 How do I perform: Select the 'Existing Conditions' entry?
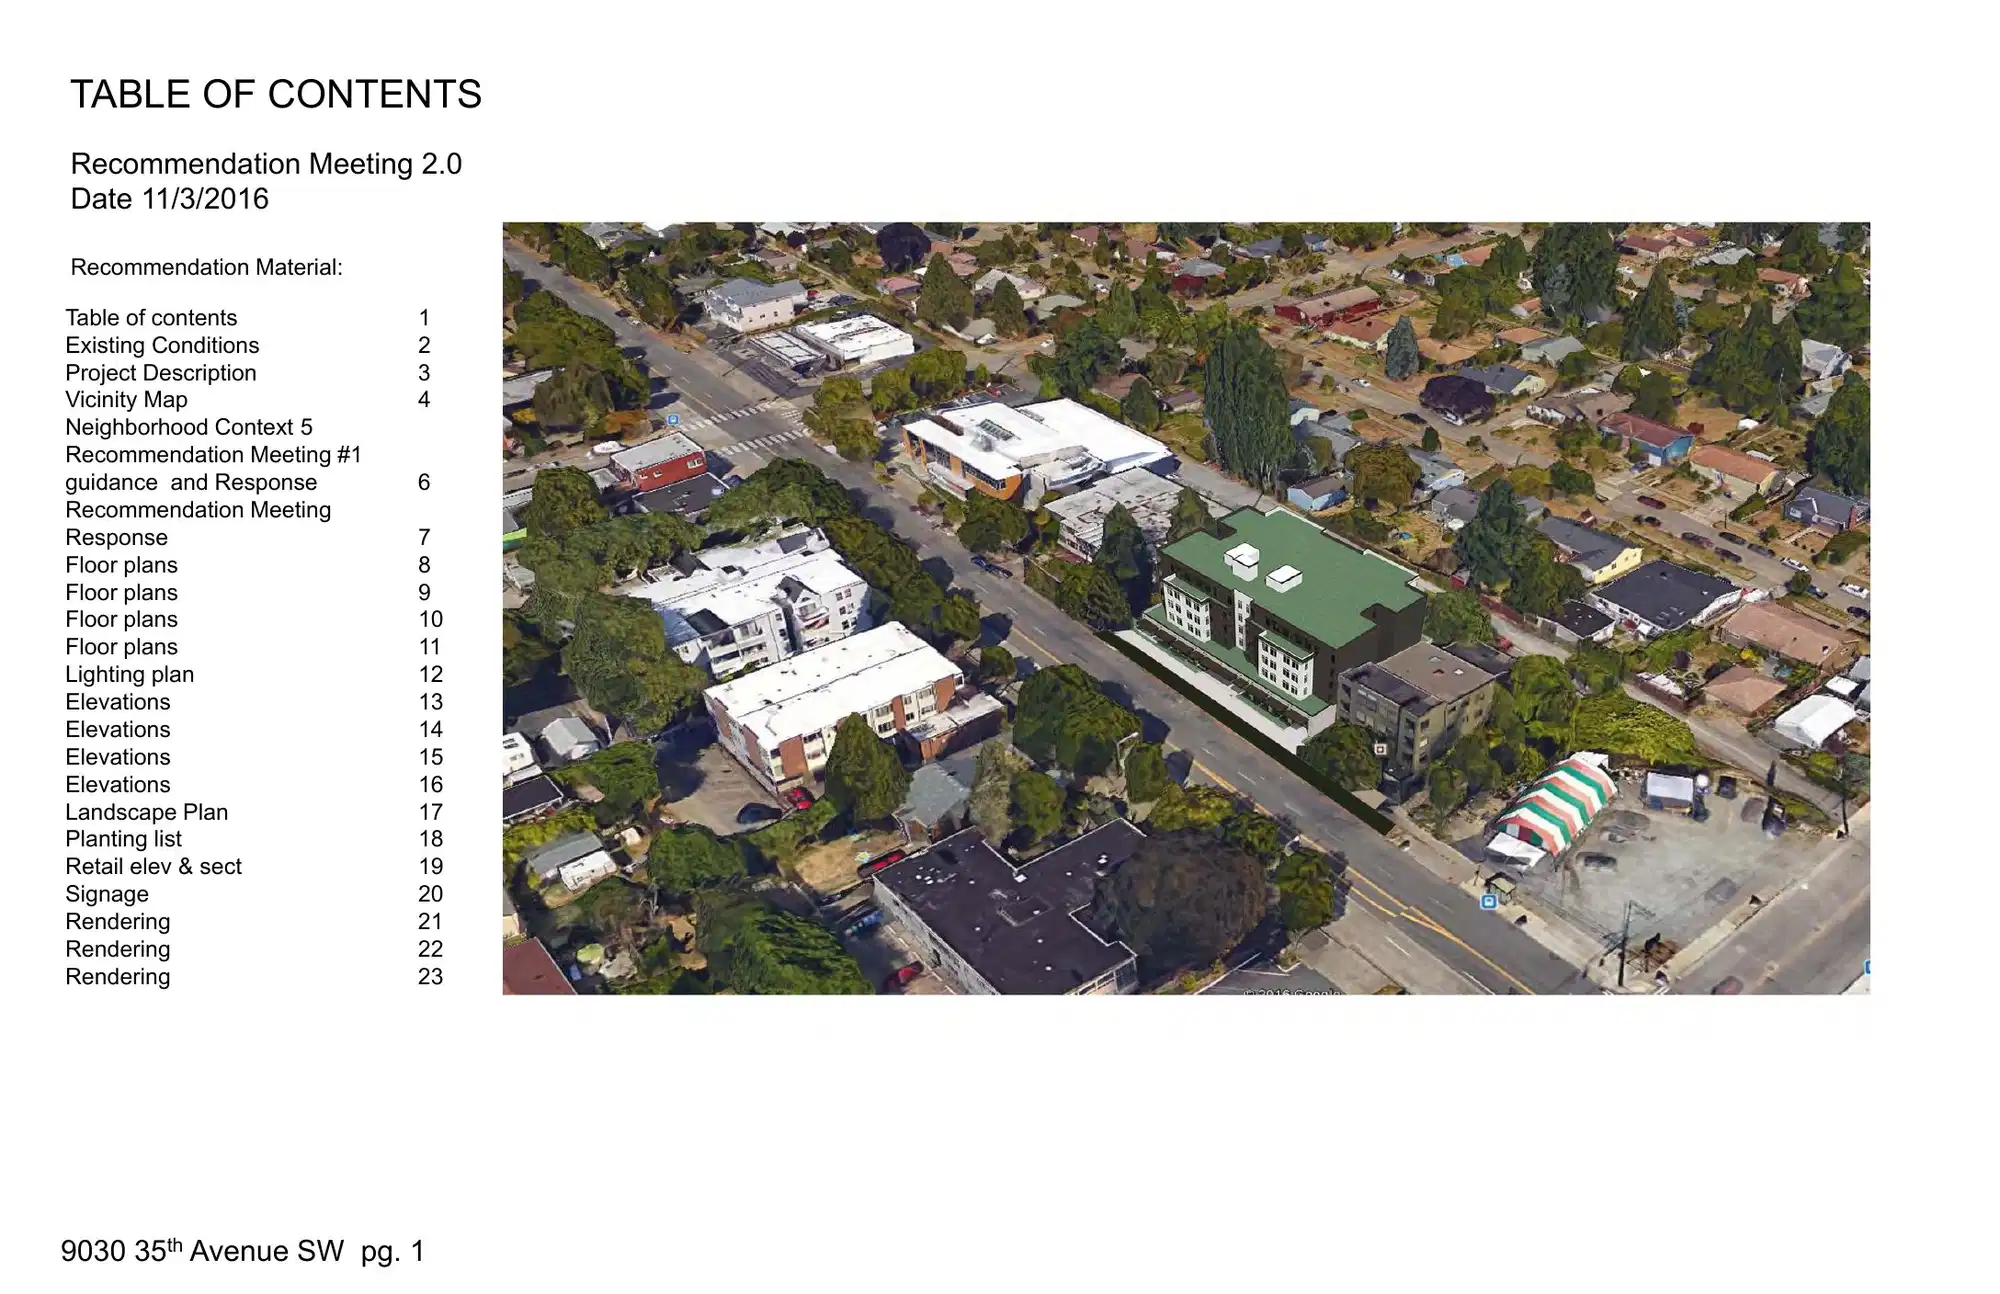coord(162,346)
